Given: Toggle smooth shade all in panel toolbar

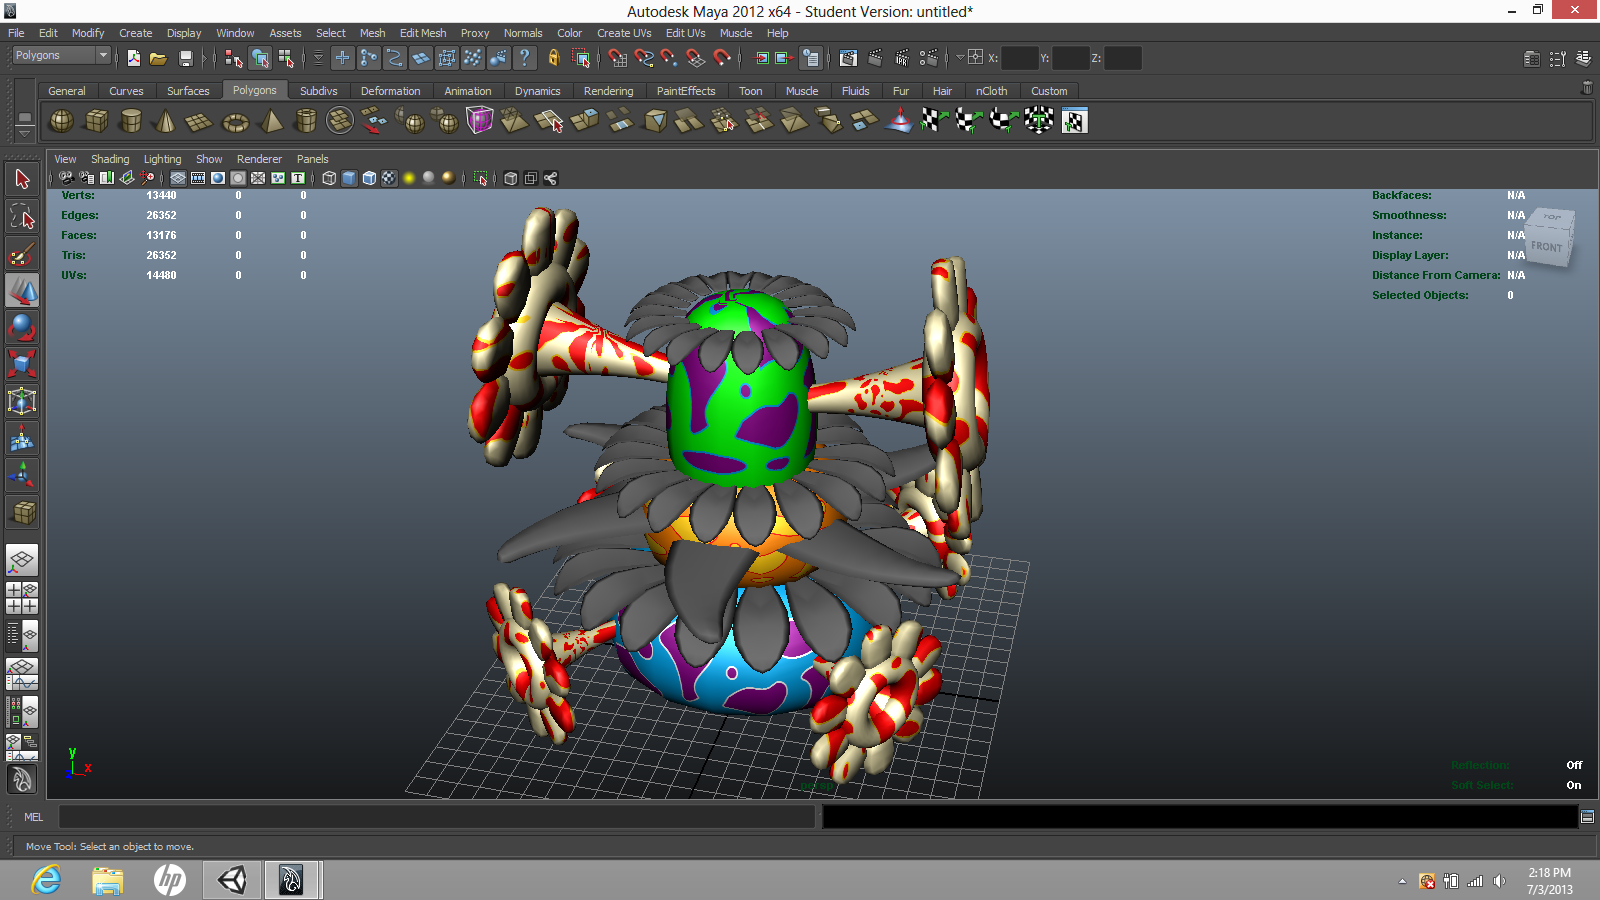Looking at the screenshot, I should [349, 178].
